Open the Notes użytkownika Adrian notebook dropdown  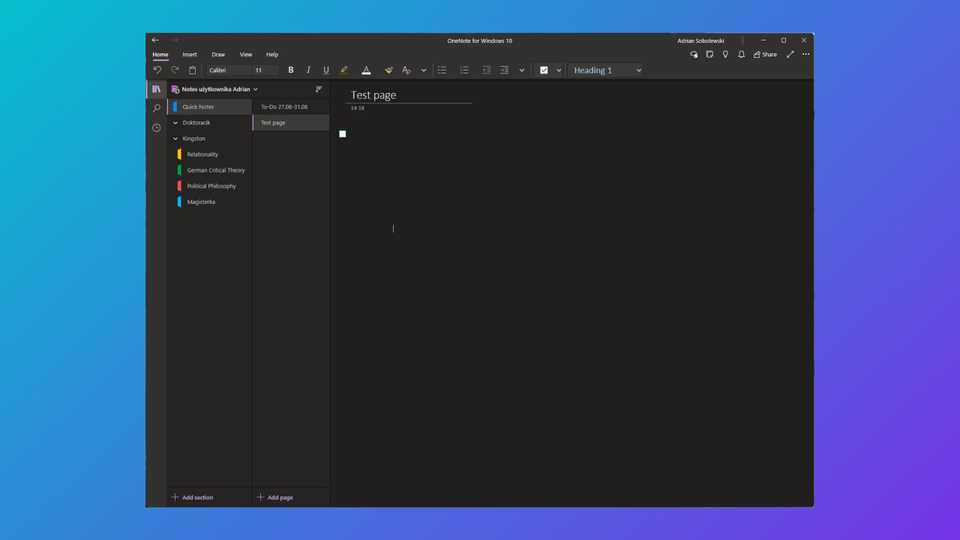coord(215,89)
